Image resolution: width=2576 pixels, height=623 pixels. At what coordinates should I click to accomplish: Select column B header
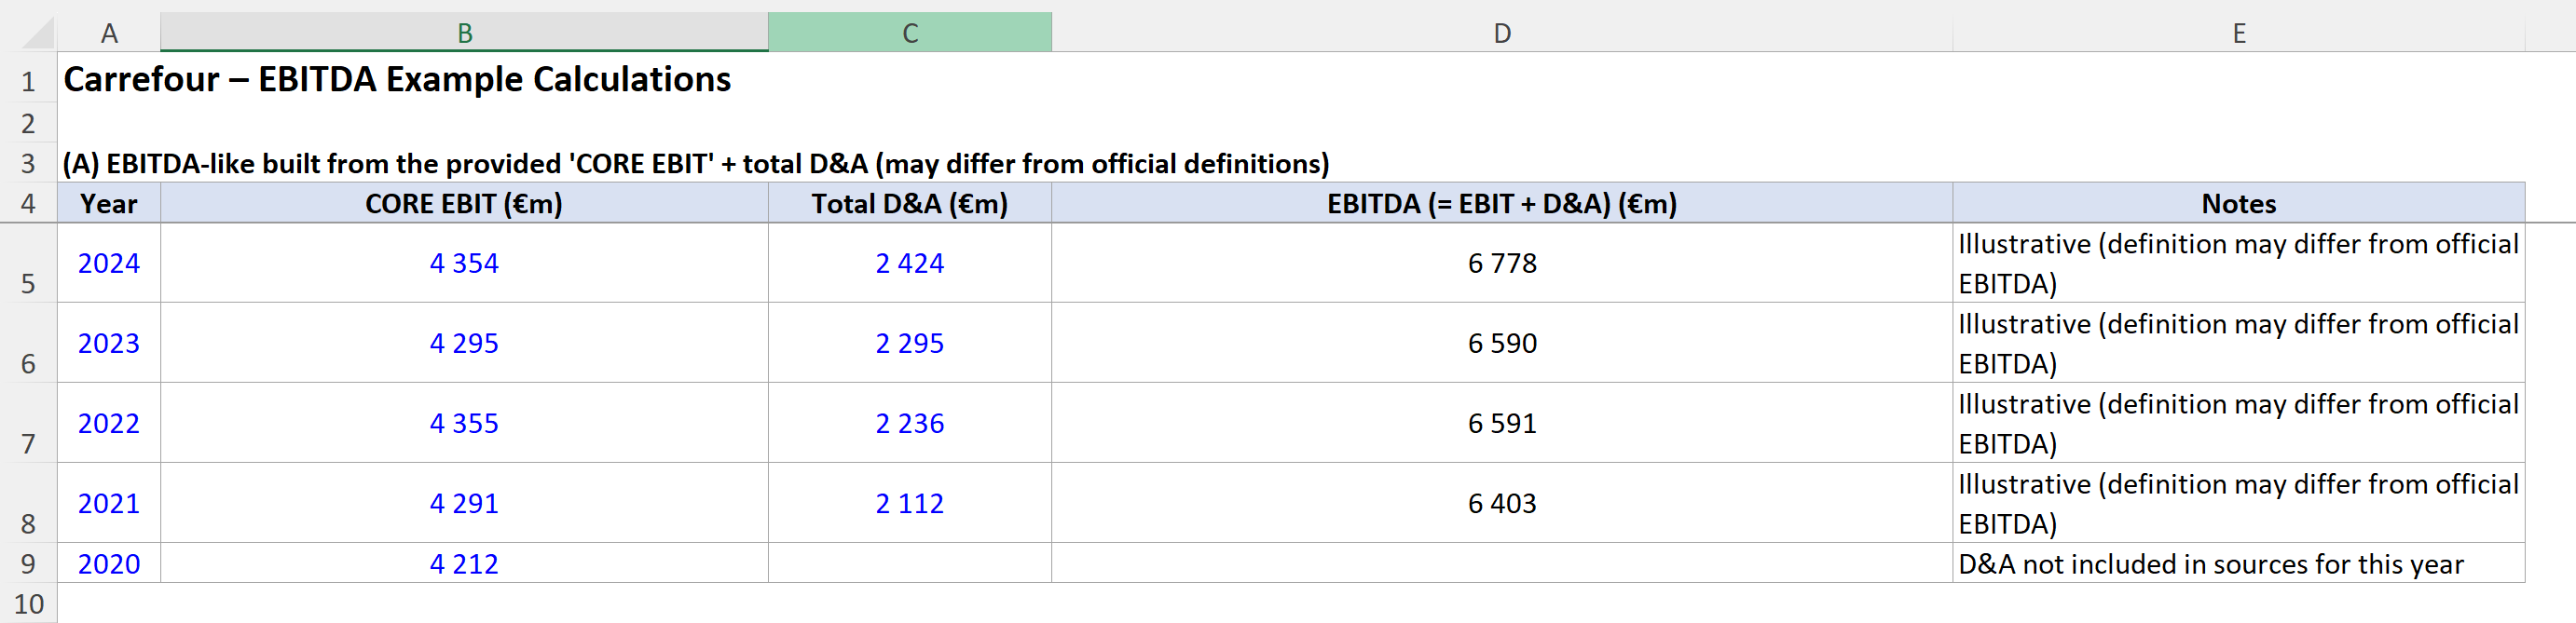click(x=464, y=33)
